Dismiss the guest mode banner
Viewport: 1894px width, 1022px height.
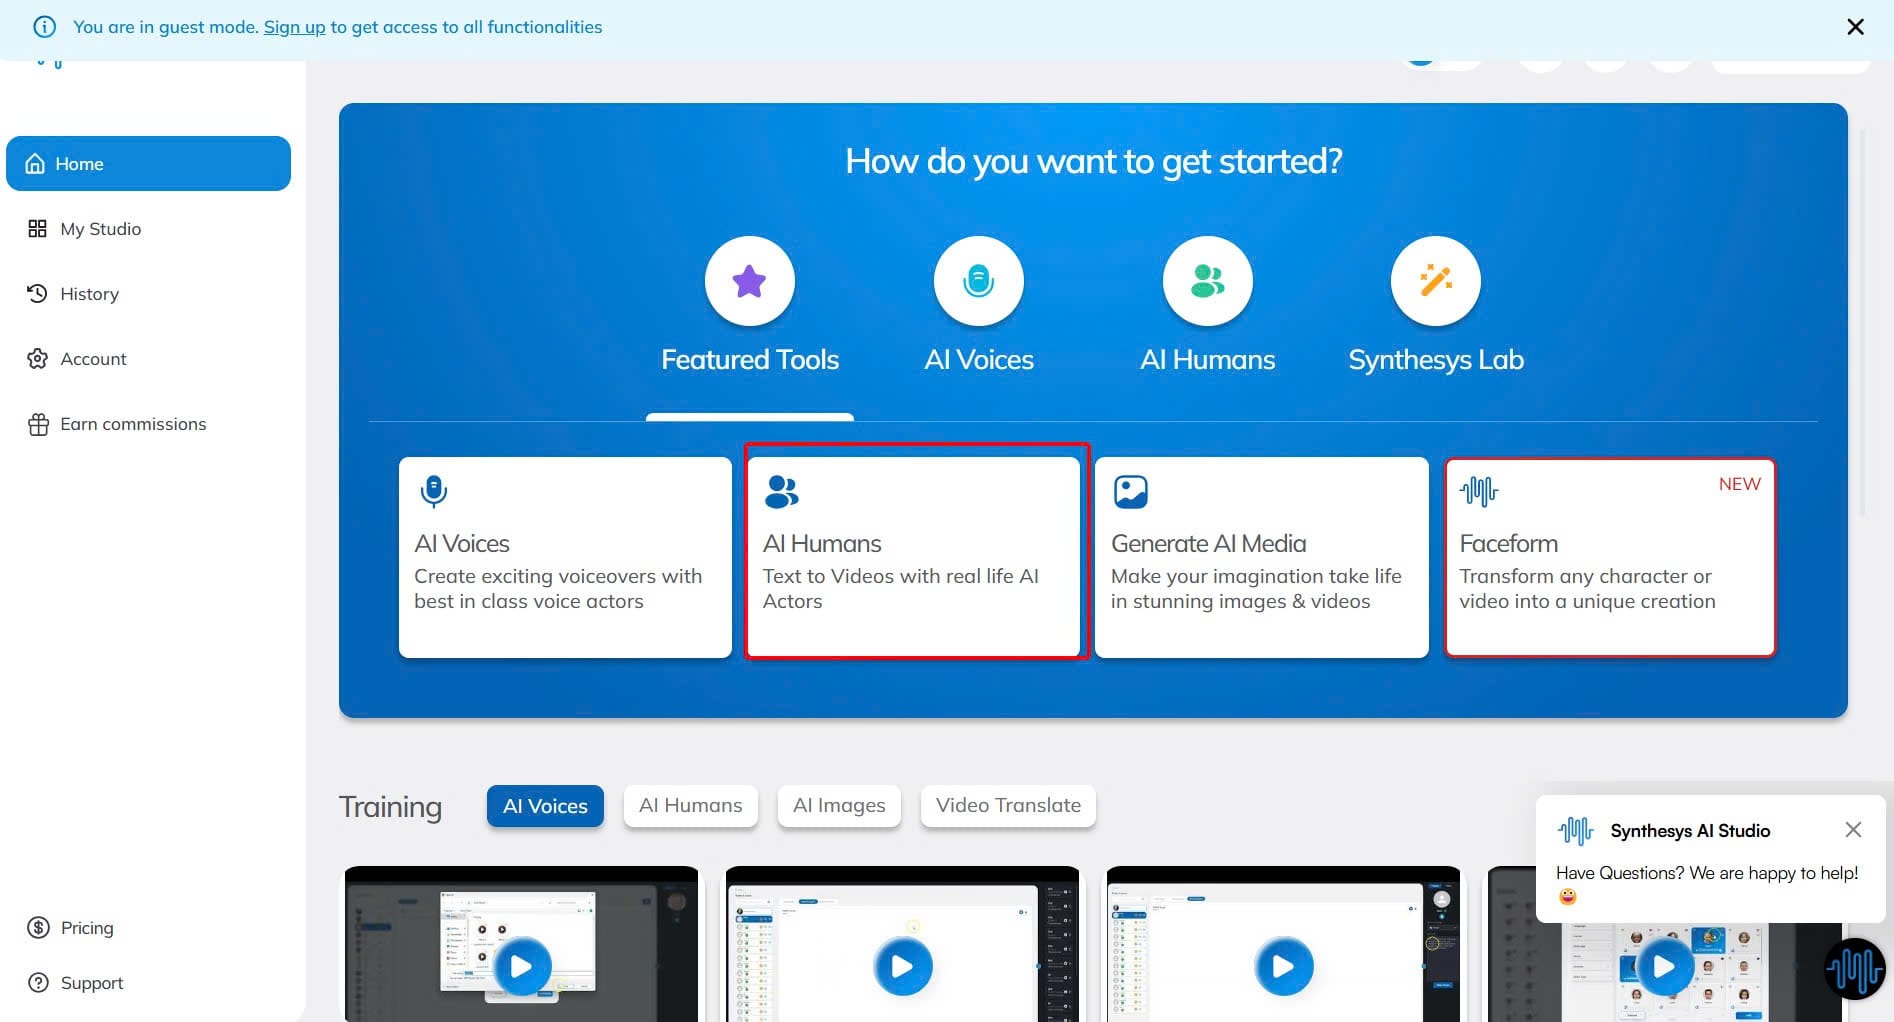click(1855, 27)
